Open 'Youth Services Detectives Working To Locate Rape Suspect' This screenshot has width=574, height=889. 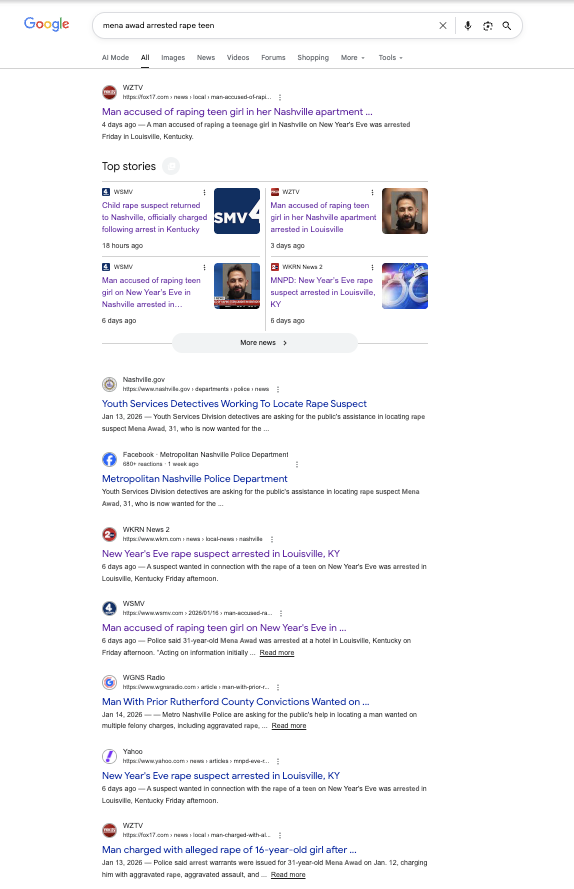(x=234, y=404)
